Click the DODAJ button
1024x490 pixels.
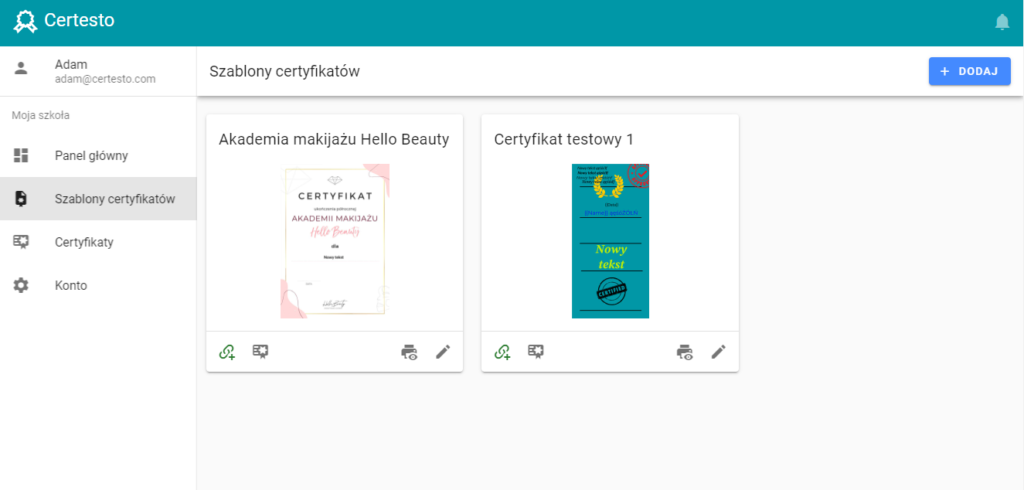(x=970, y=71)
